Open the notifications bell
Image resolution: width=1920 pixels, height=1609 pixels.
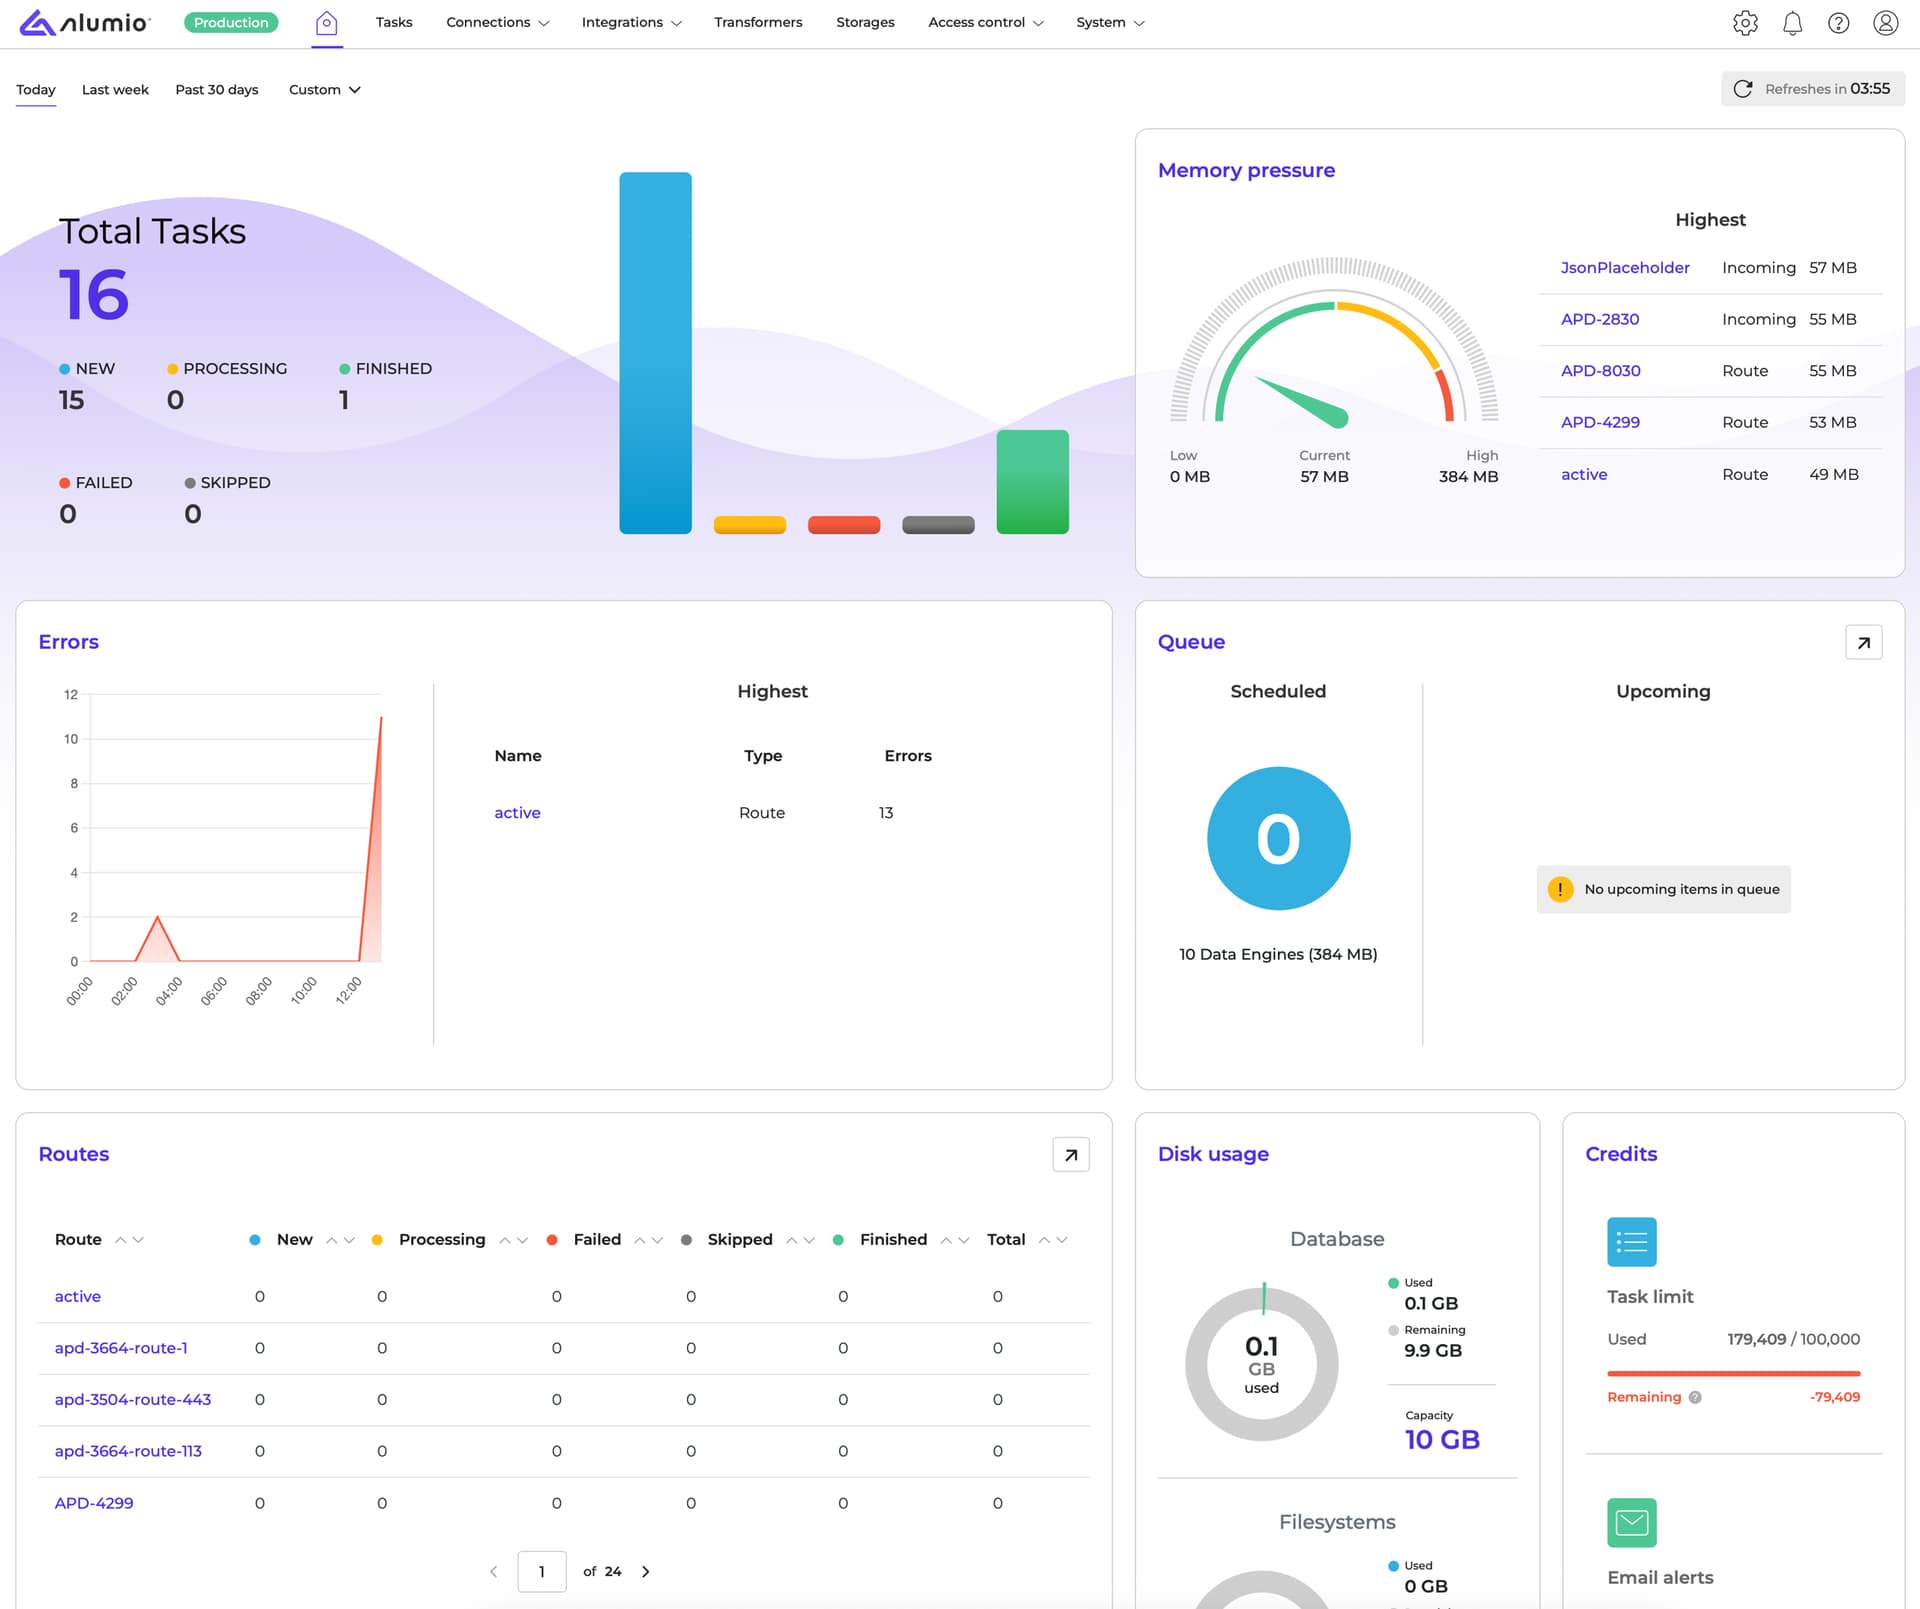tap(1792, 23)
